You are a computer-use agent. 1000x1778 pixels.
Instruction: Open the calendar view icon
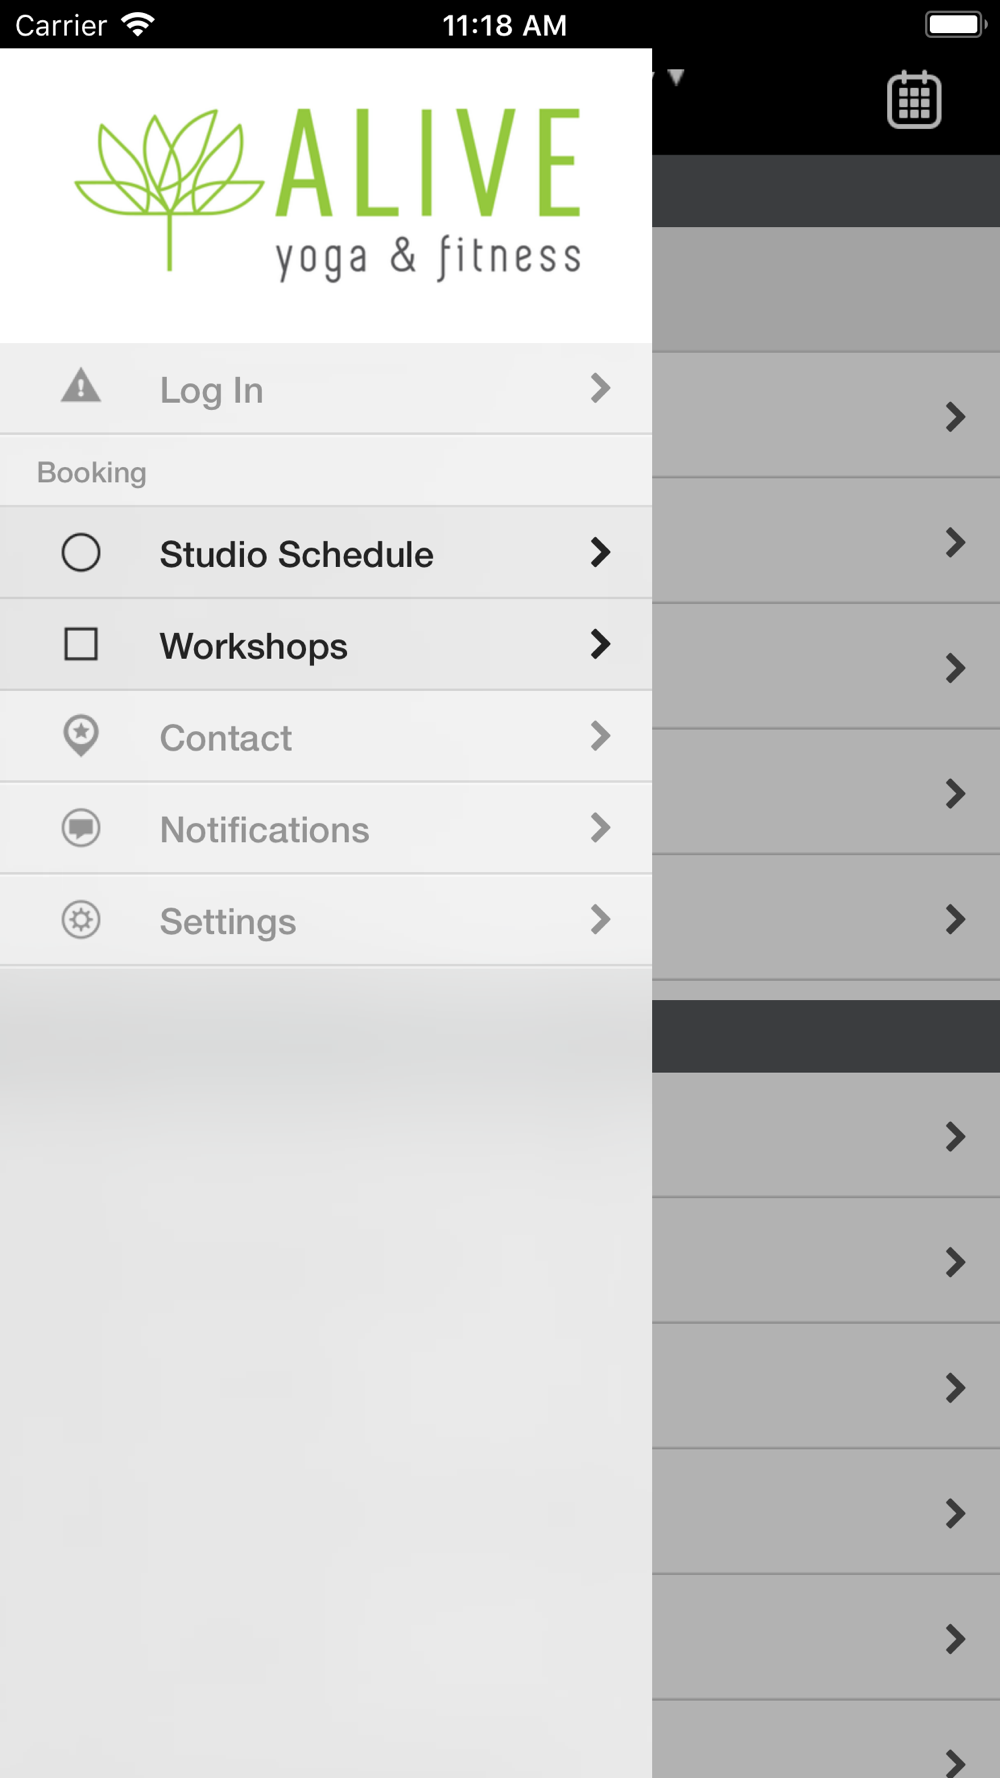coord(914,99)
